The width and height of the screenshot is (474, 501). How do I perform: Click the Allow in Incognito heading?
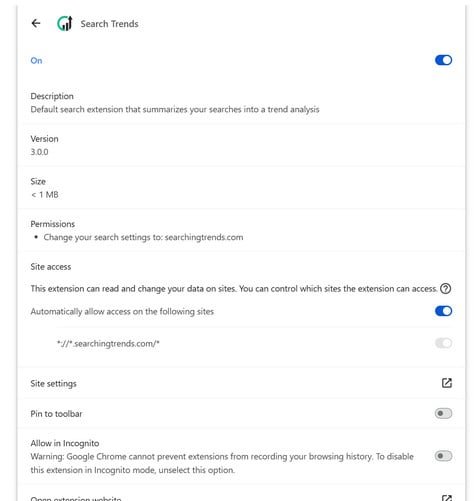(65, 443)
